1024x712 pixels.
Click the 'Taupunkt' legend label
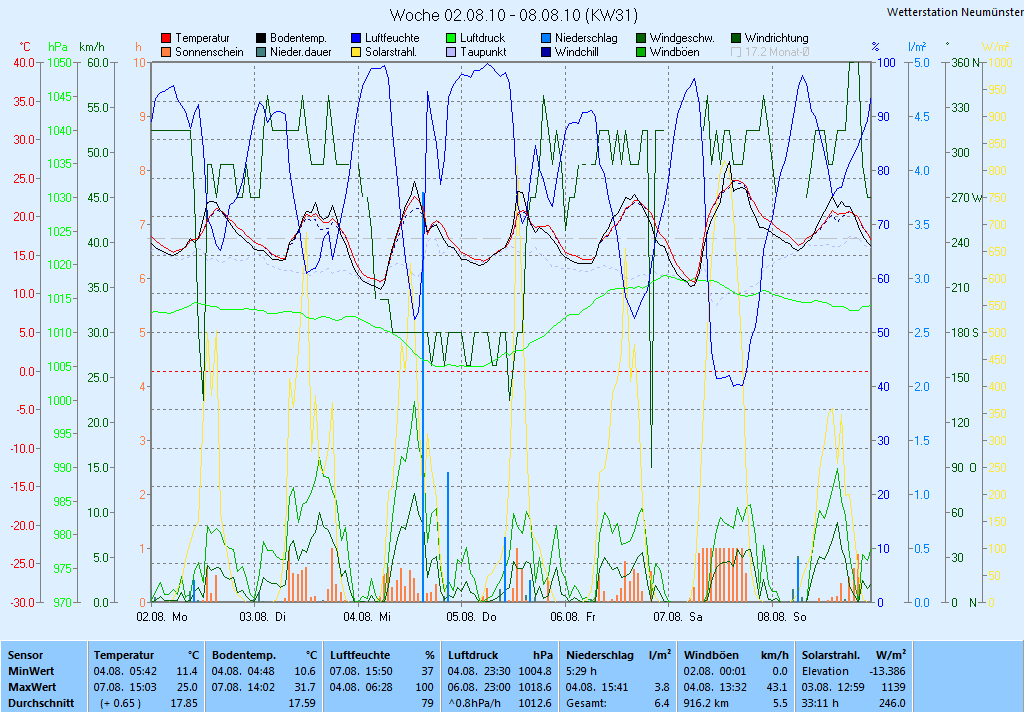pos(483,52)
